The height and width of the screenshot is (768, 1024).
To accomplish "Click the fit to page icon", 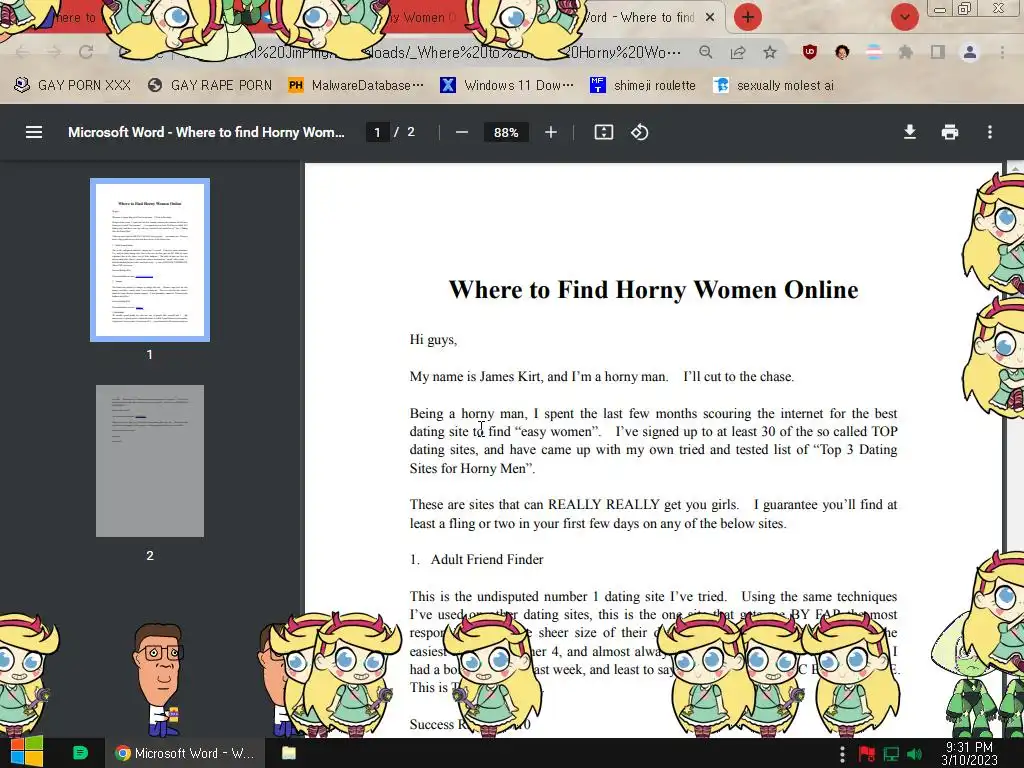I will tap(603, 133).
